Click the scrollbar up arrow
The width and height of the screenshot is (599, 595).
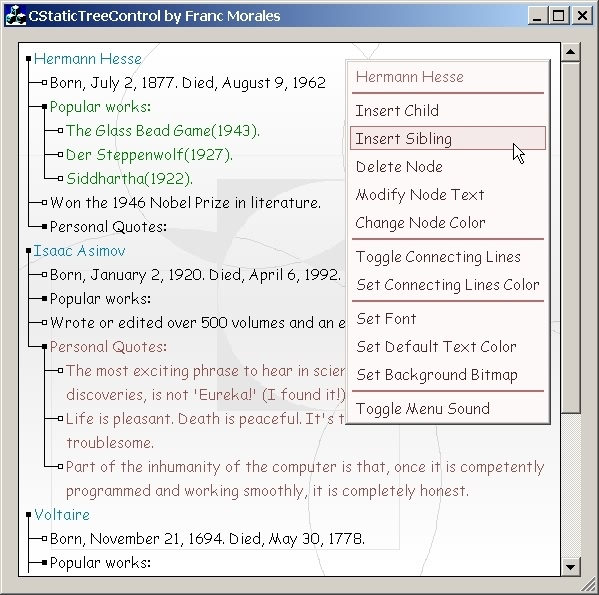point(570,52)
